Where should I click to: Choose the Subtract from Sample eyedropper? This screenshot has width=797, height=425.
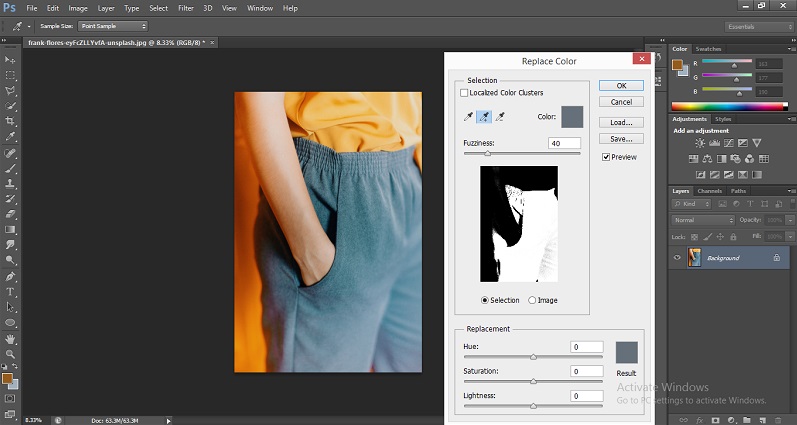tap(500, 117)
